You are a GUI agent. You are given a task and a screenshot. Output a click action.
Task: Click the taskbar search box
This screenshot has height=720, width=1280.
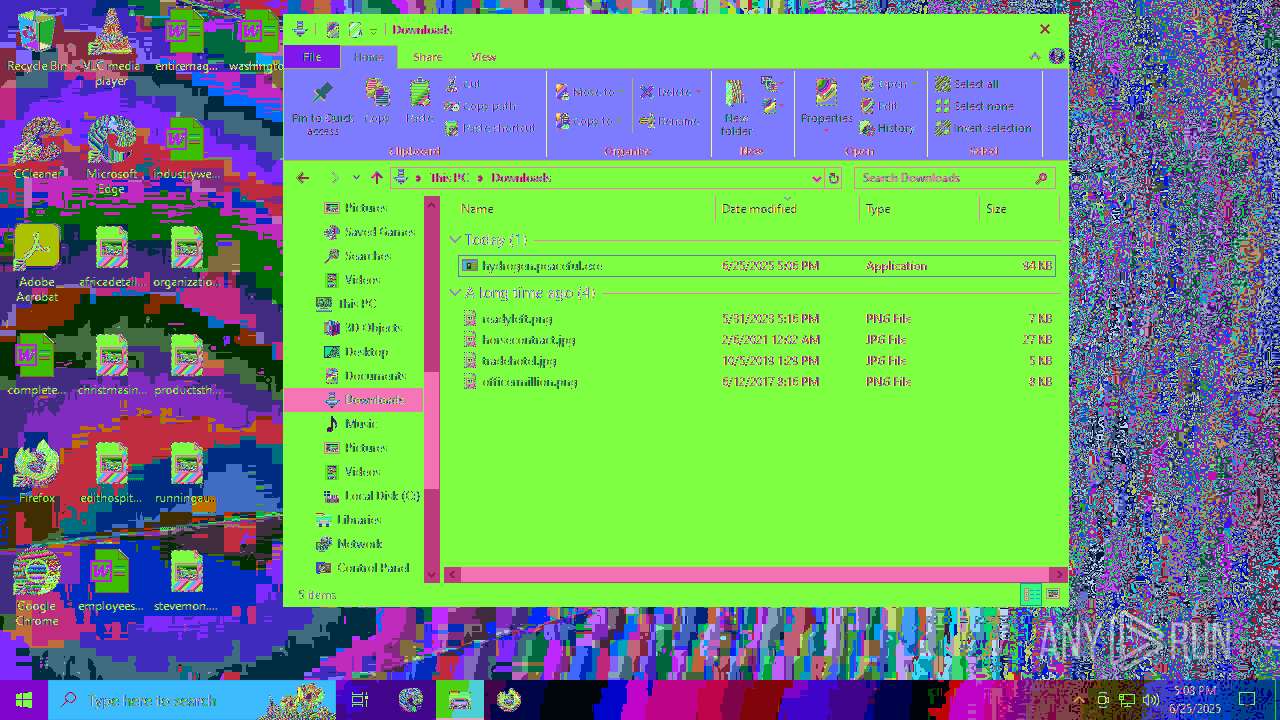click(x=192, y=700)
